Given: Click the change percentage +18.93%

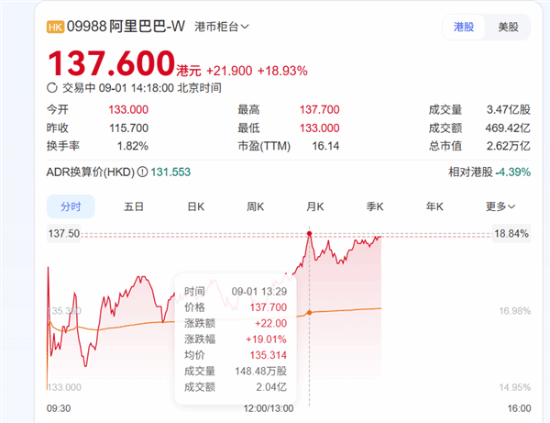Looking at the screenshot, I should click(282, 71).
